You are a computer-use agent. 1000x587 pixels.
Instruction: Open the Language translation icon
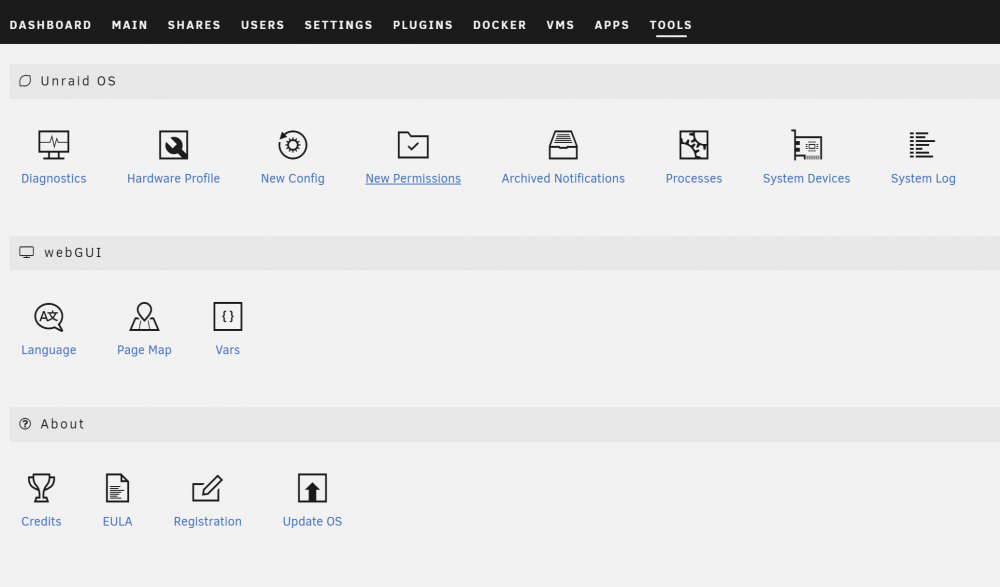pos(48,316)
